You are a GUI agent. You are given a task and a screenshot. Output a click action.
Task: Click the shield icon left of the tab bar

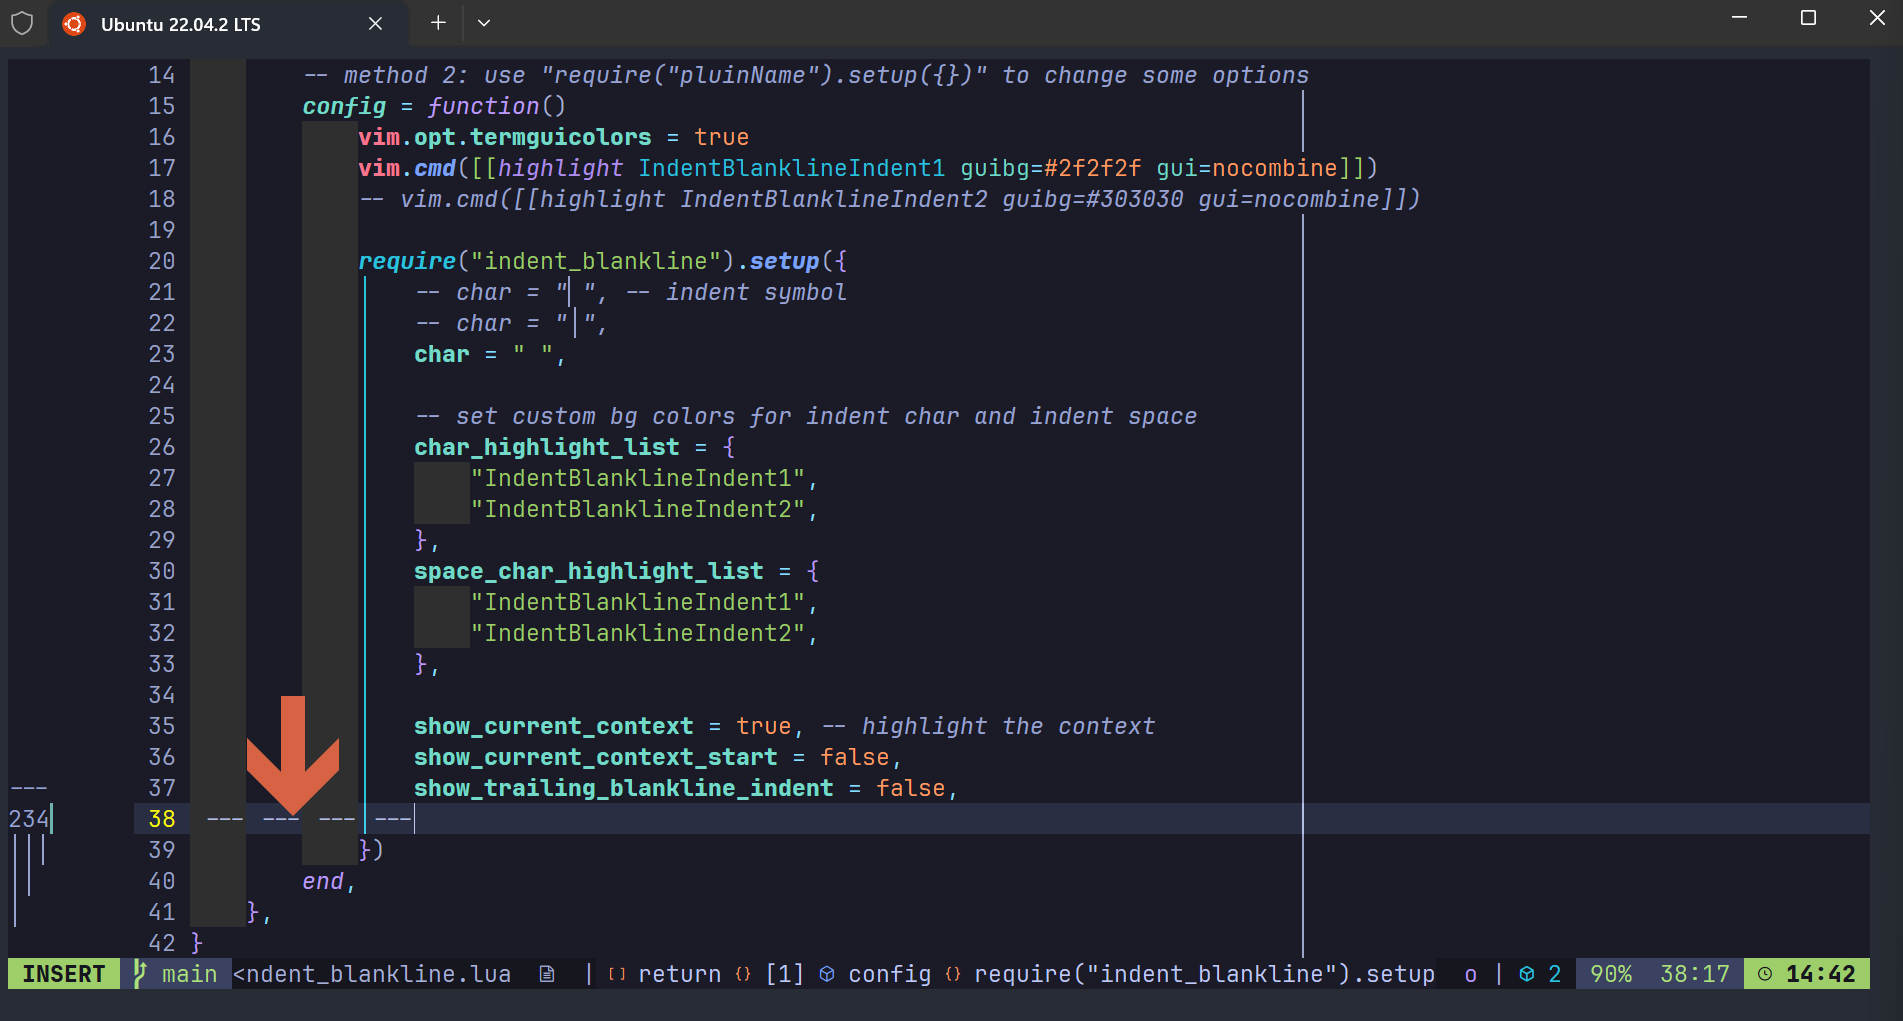click(22, 23)
